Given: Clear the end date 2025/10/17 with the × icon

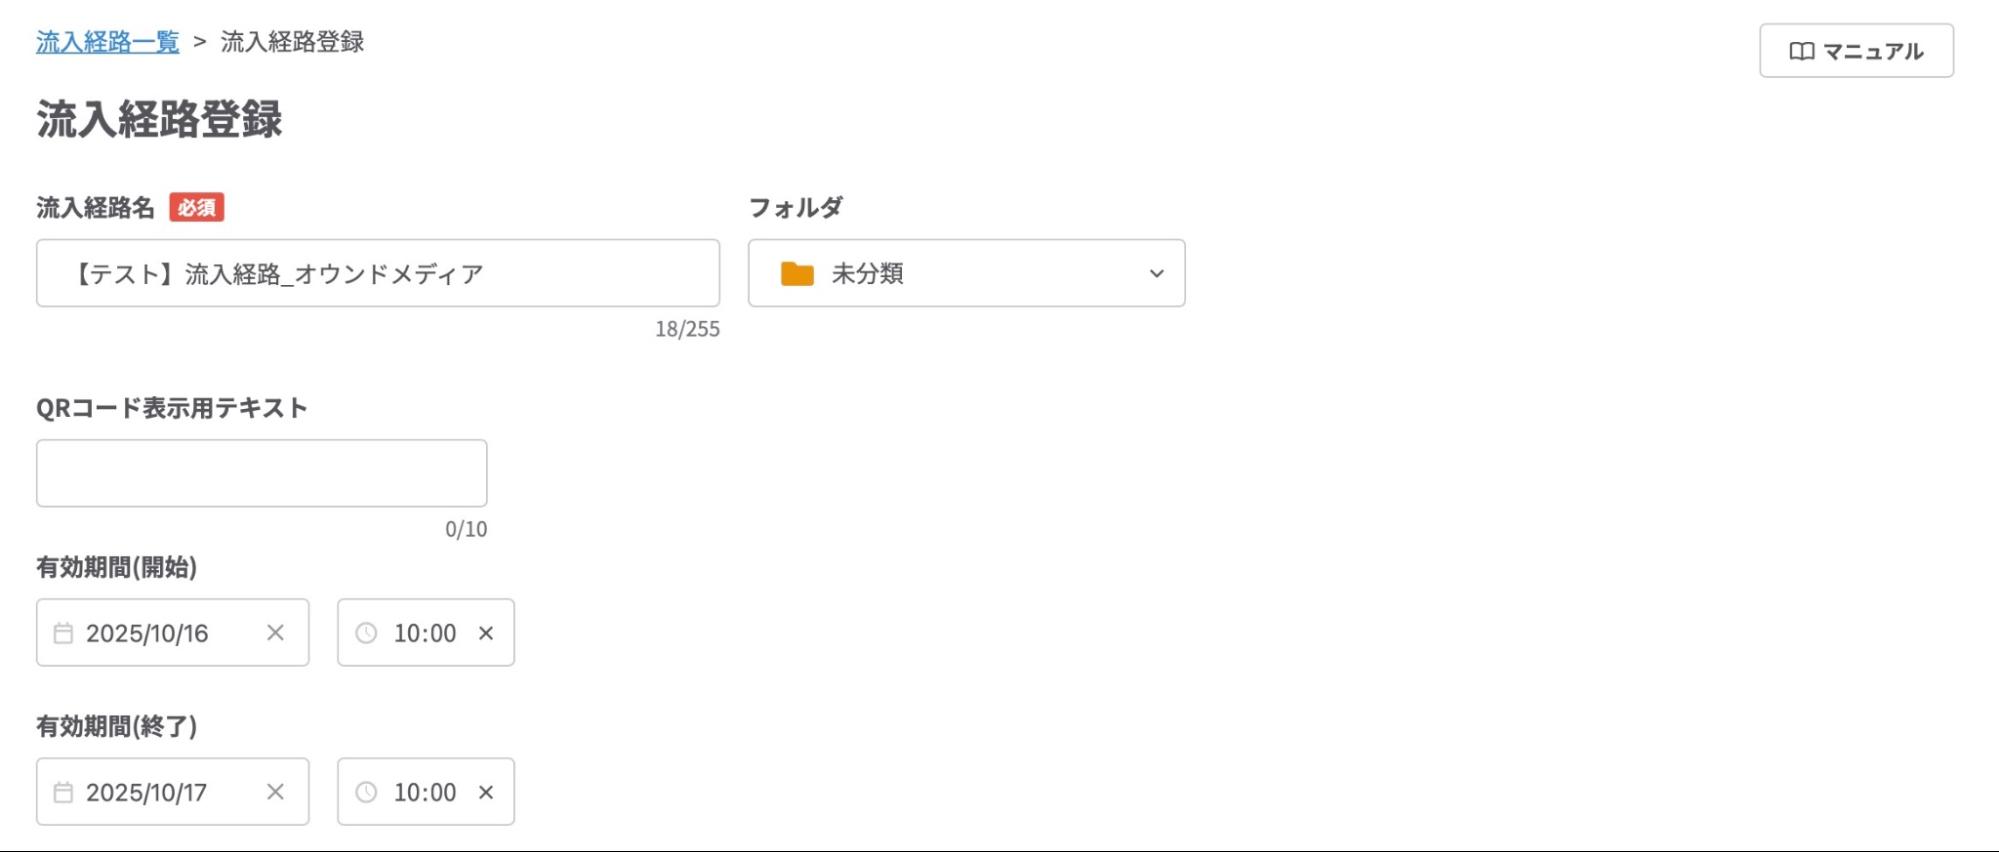Looking at the screenshot, I should 277,792.
